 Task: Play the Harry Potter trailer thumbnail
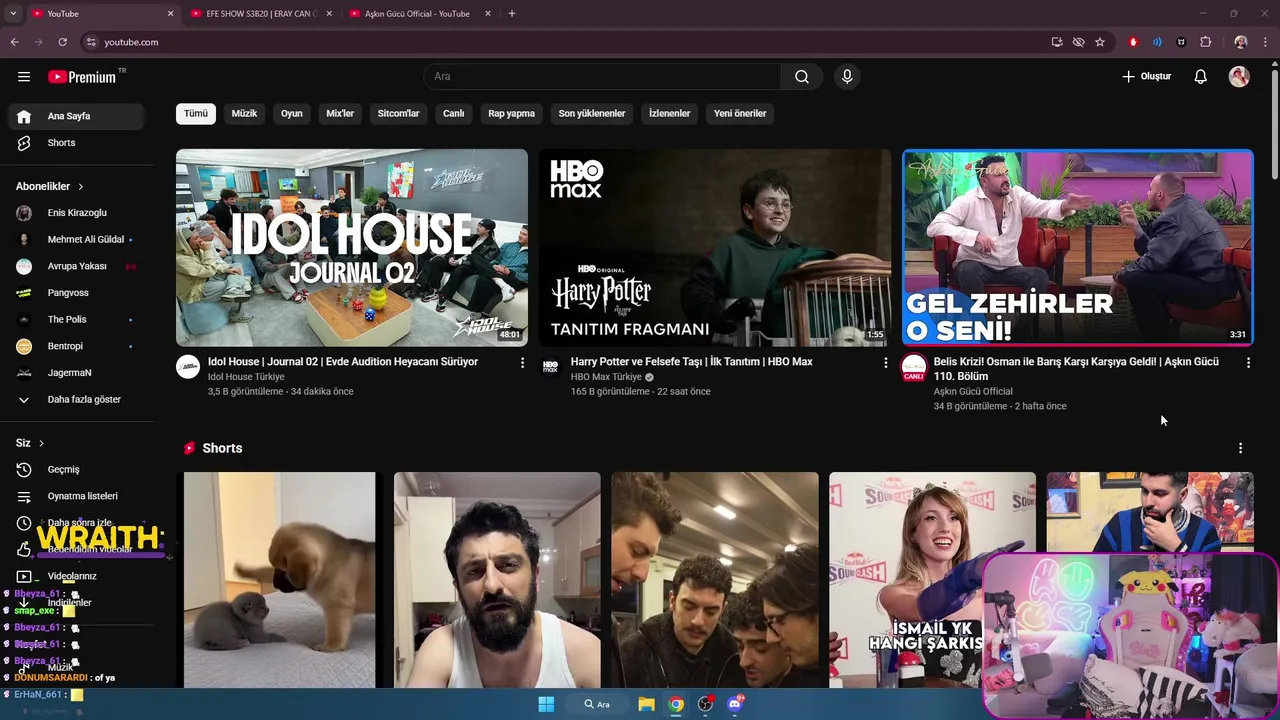pos(715,248)
